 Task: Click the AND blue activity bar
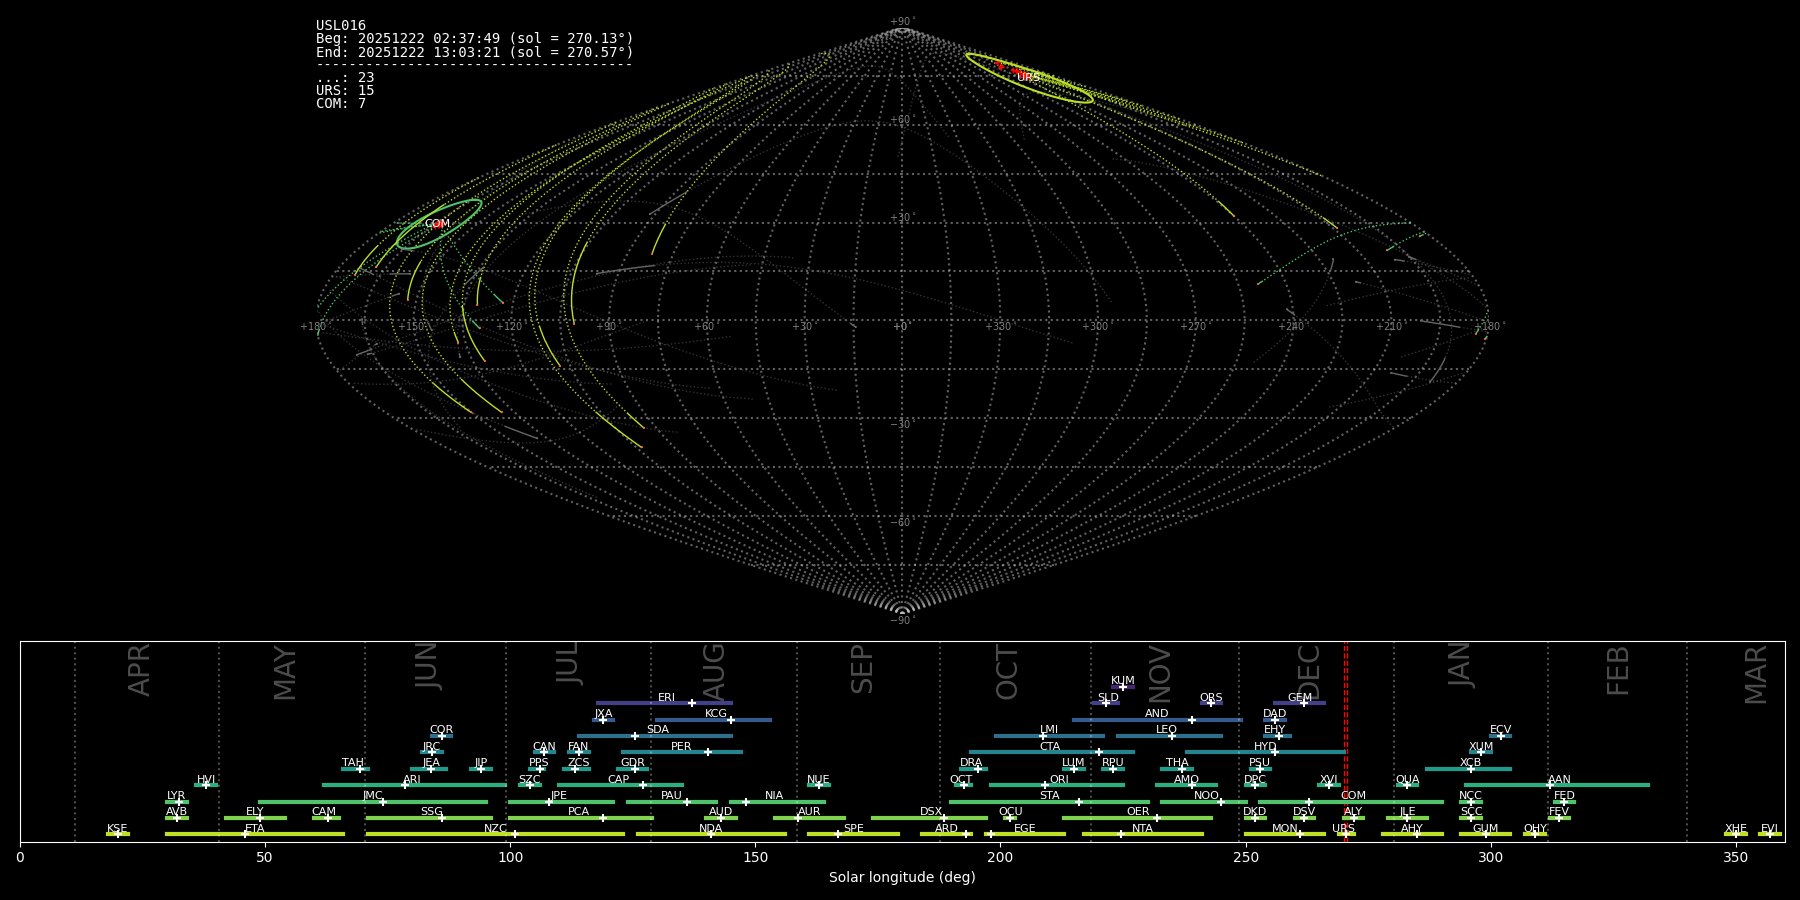pos(1120,720)
